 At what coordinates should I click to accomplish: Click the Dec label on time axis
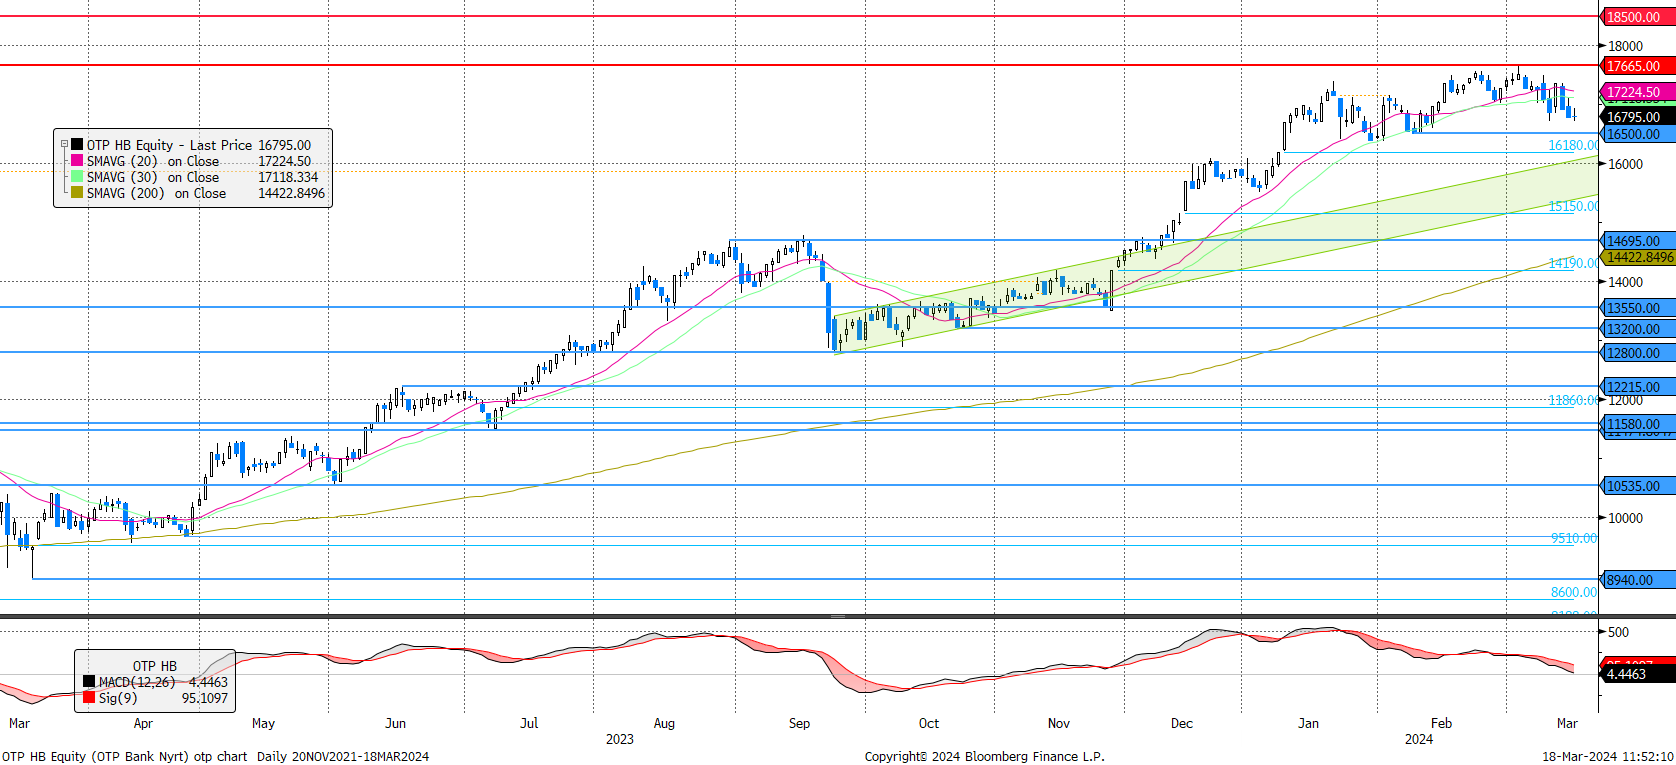pos(1182,723)
